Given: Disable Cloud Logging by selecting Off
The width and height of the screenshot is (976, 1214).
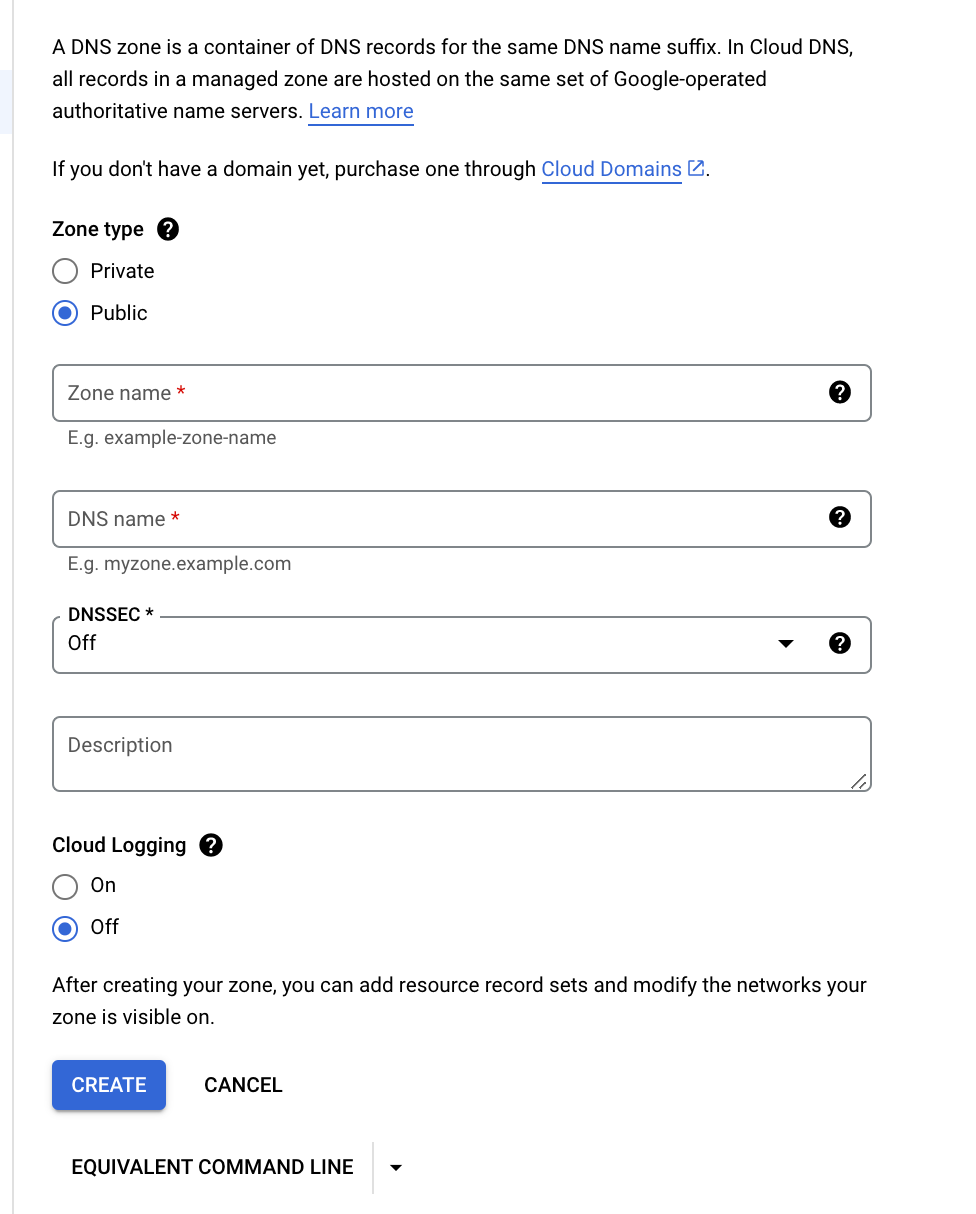Looking at the screenshot, I should tap(64, 929).
